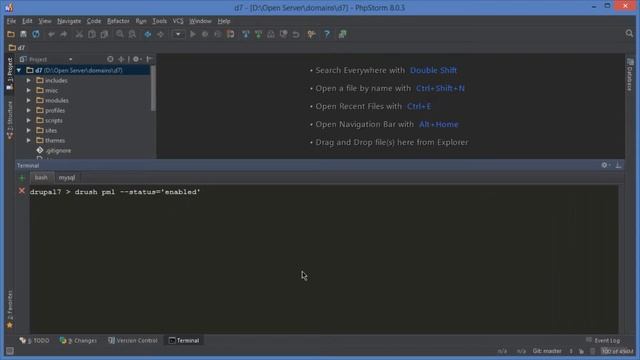Hide the Project panel
The height and width of the screenshot is (360, 640).
(149, 59)
